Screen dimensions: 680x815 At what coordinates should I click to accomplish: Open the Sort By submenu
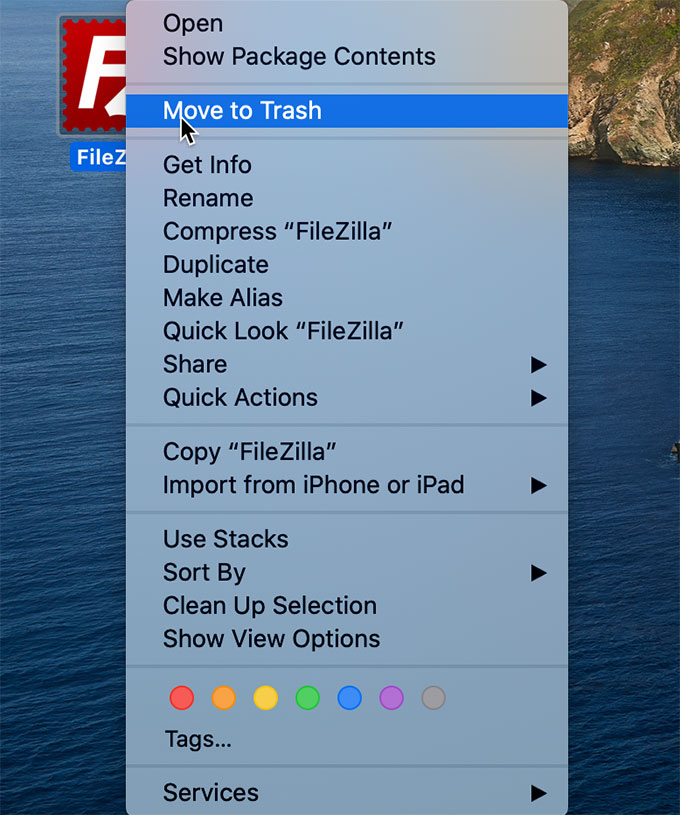347,572
